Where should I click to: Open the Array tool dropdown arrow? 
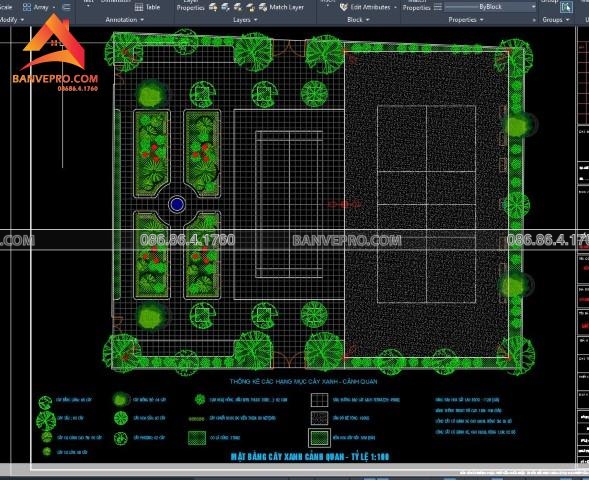(x=54, y=7)
